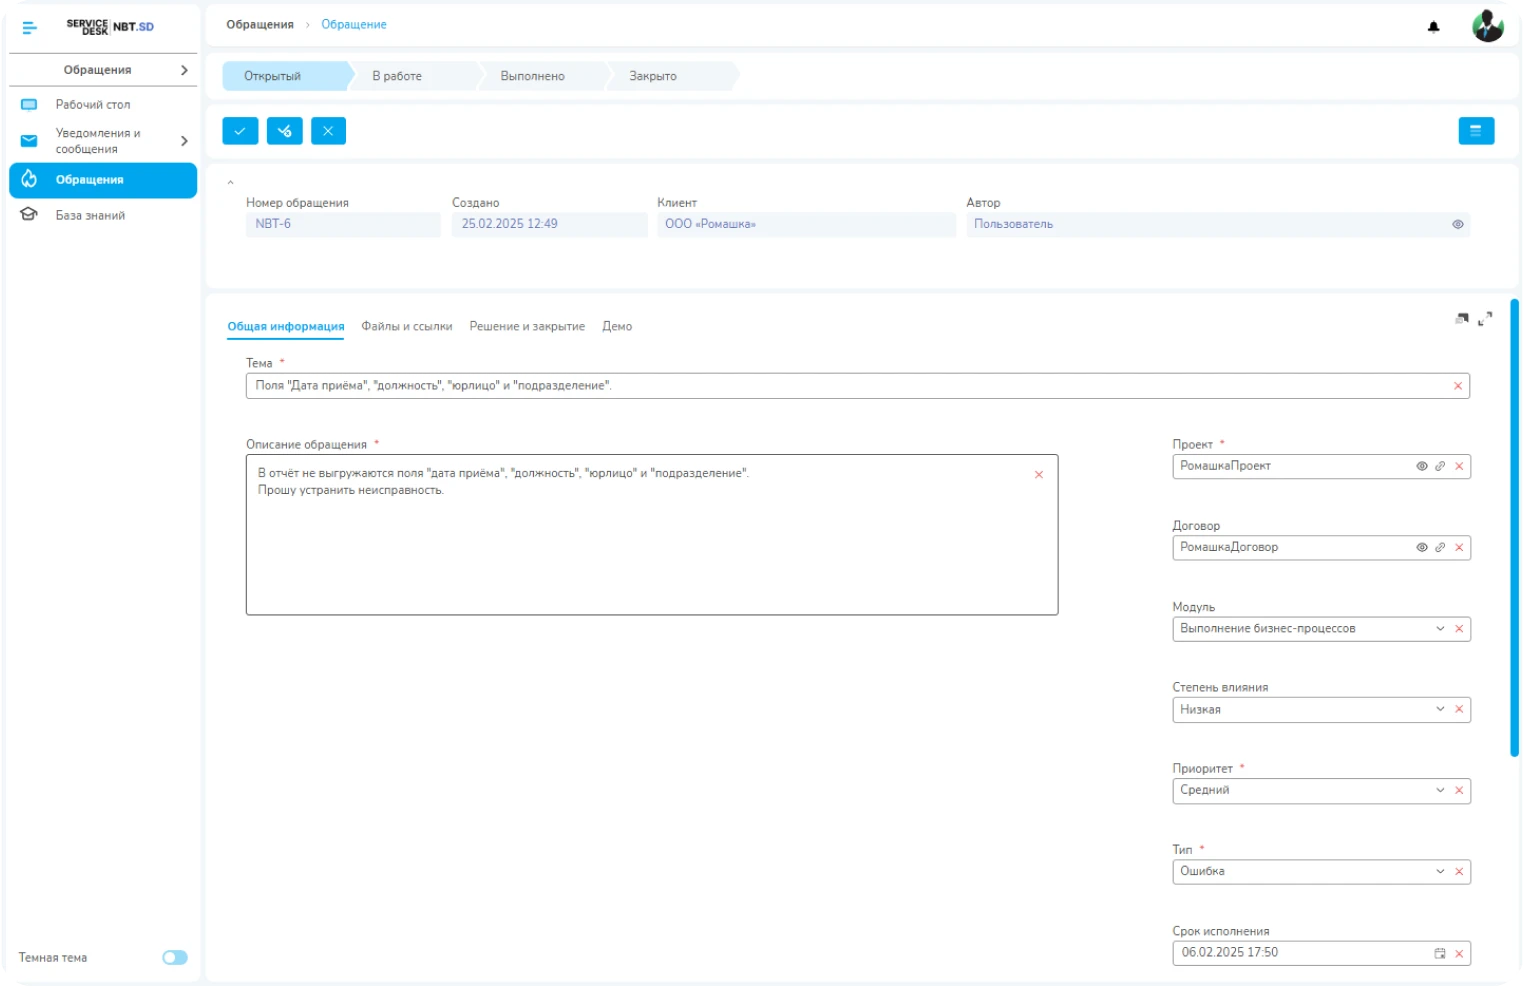Open the Тип dropdown list
This screenshot has width=1524, height=986.
tap(1440, 871)
